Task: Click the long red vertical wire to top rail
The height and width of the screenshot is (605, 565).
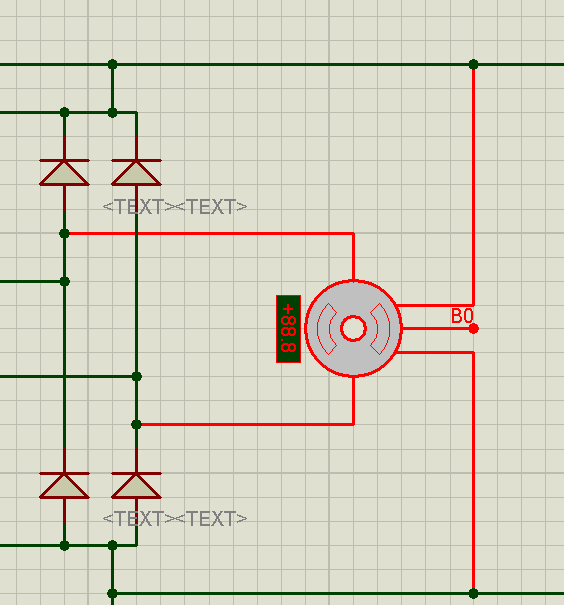Action: pos(474,185)
